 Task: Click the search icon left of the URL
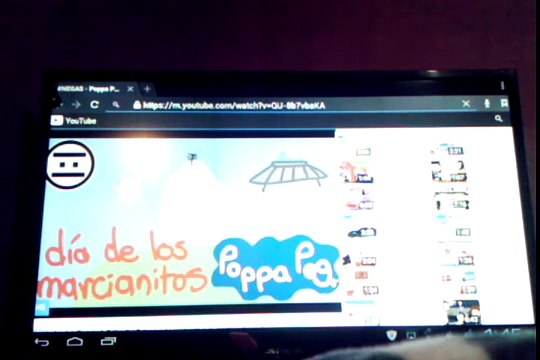pos(116,104)
